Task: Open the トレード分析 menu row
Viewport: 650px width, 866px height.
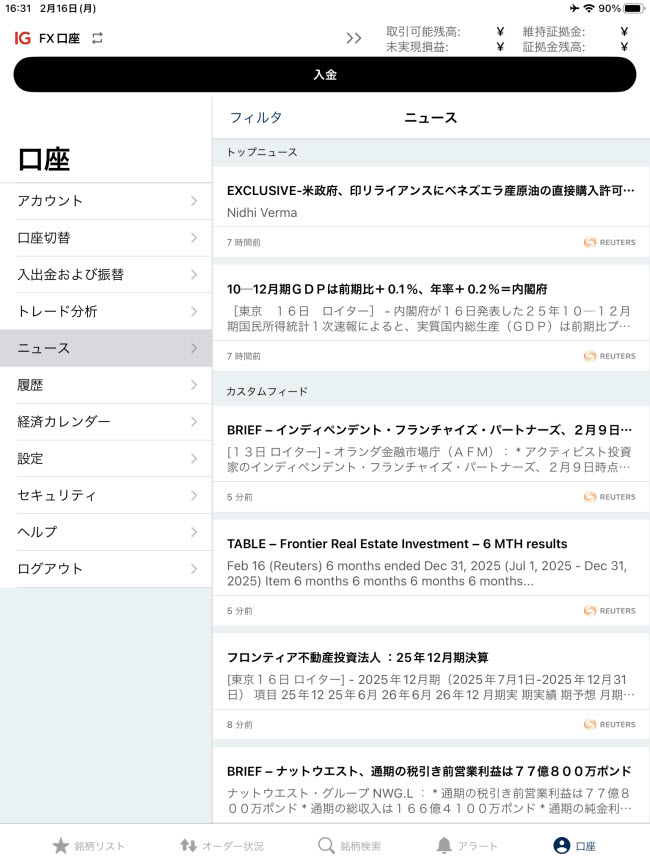Action: click(x=106, y=311)
